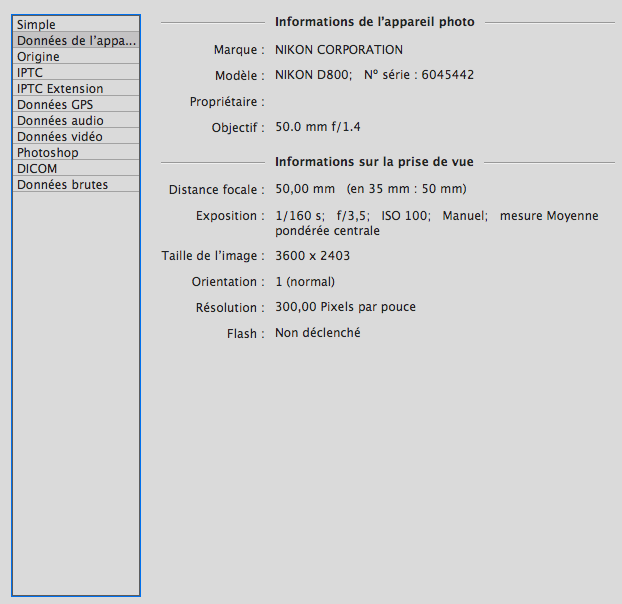Viewport: 622px width, 604px height.
Task: Open the Données de l'appareil section
Action: (75, 41)
